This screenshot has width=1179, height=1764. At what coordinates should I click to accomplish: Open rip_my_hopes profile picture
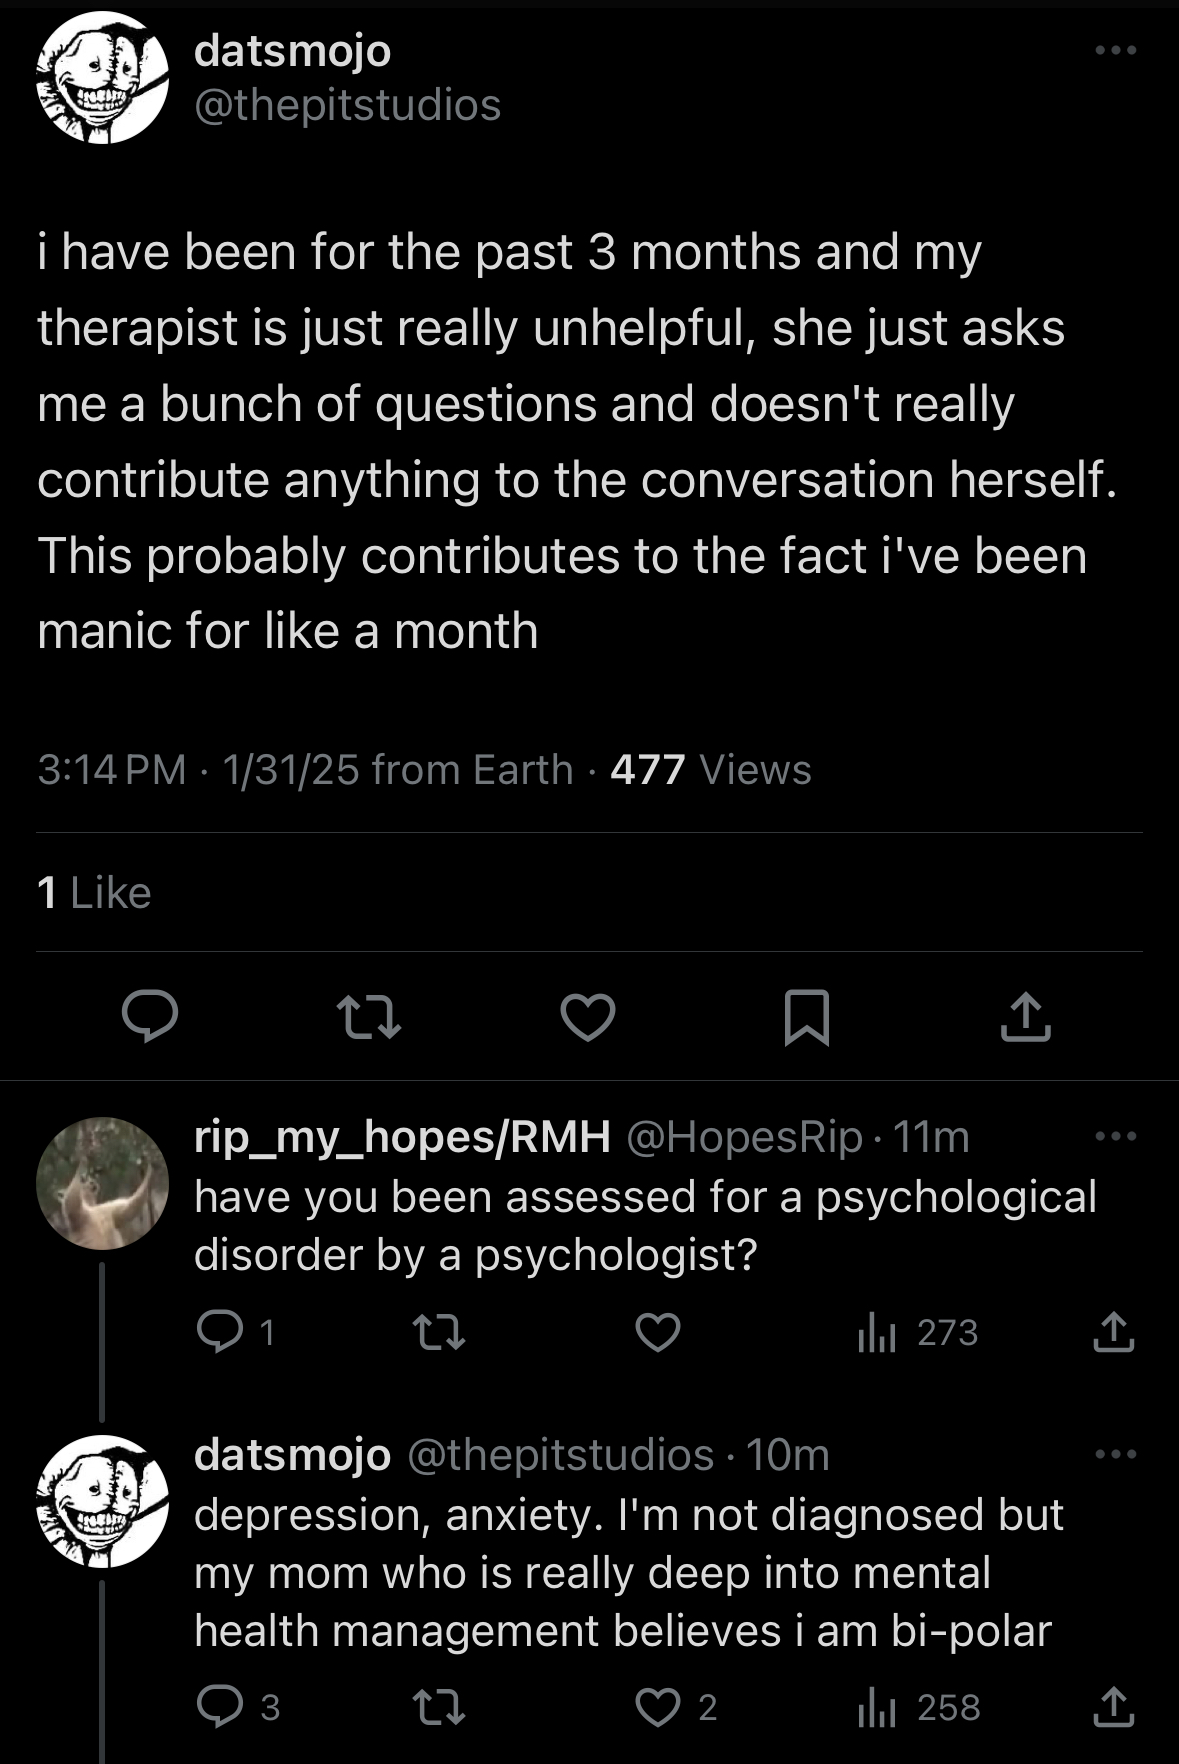tap(102, 1183)
